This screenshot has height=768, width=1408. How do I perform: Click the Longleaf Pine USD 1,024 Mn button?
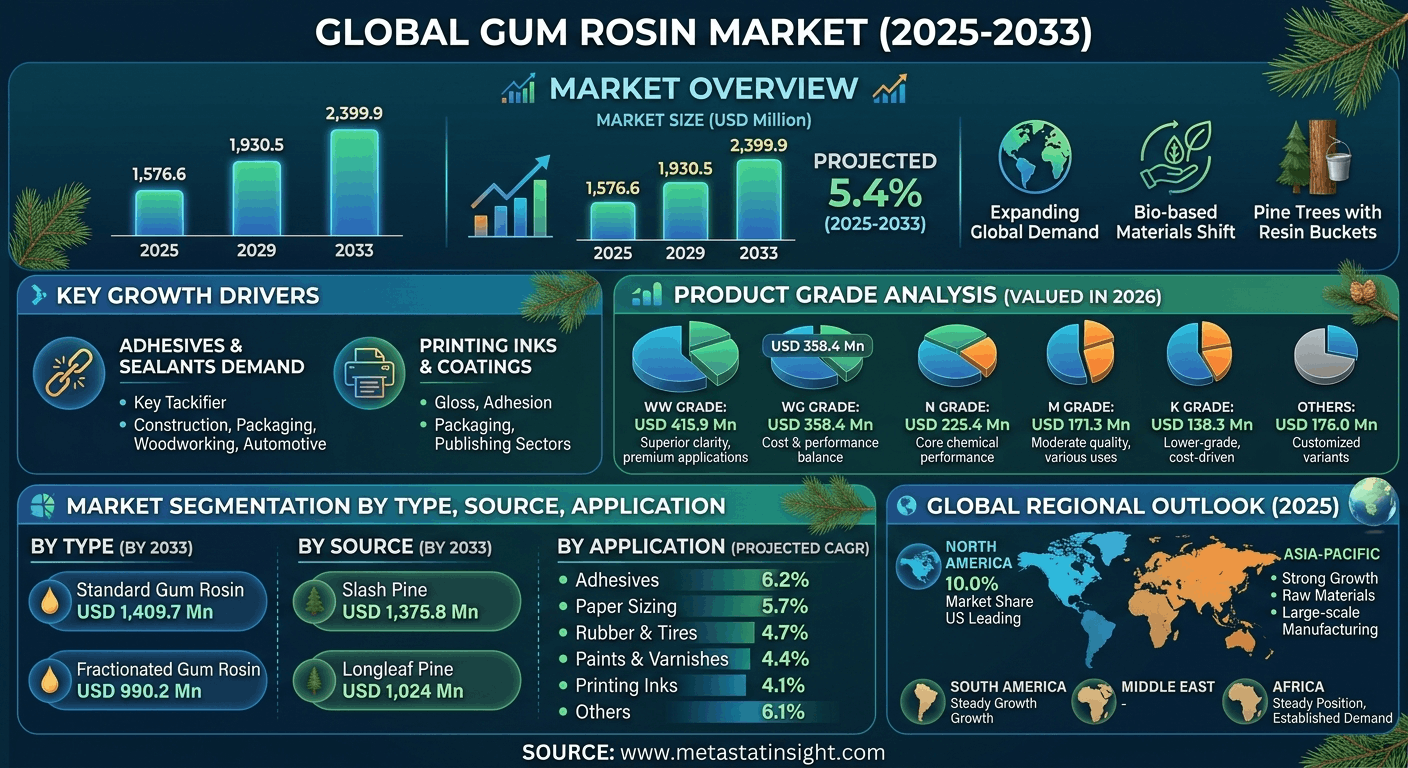(408, 680)
